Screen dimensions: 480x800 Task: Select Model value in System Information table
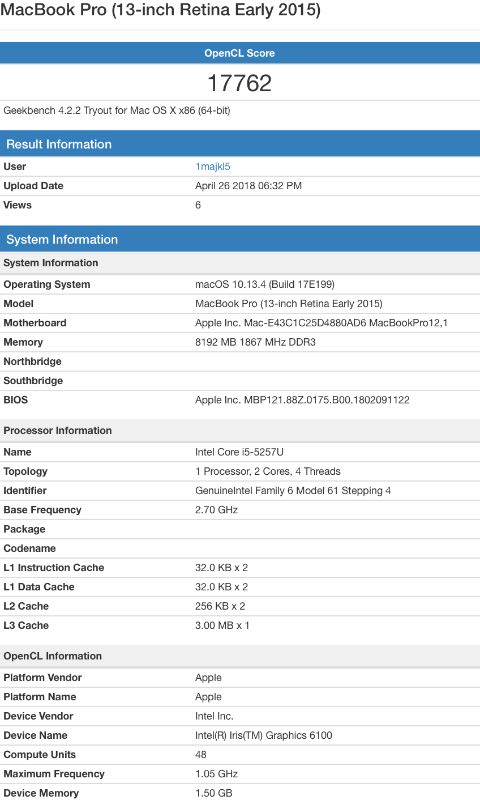pyautogui.click(x=289, y=304)
